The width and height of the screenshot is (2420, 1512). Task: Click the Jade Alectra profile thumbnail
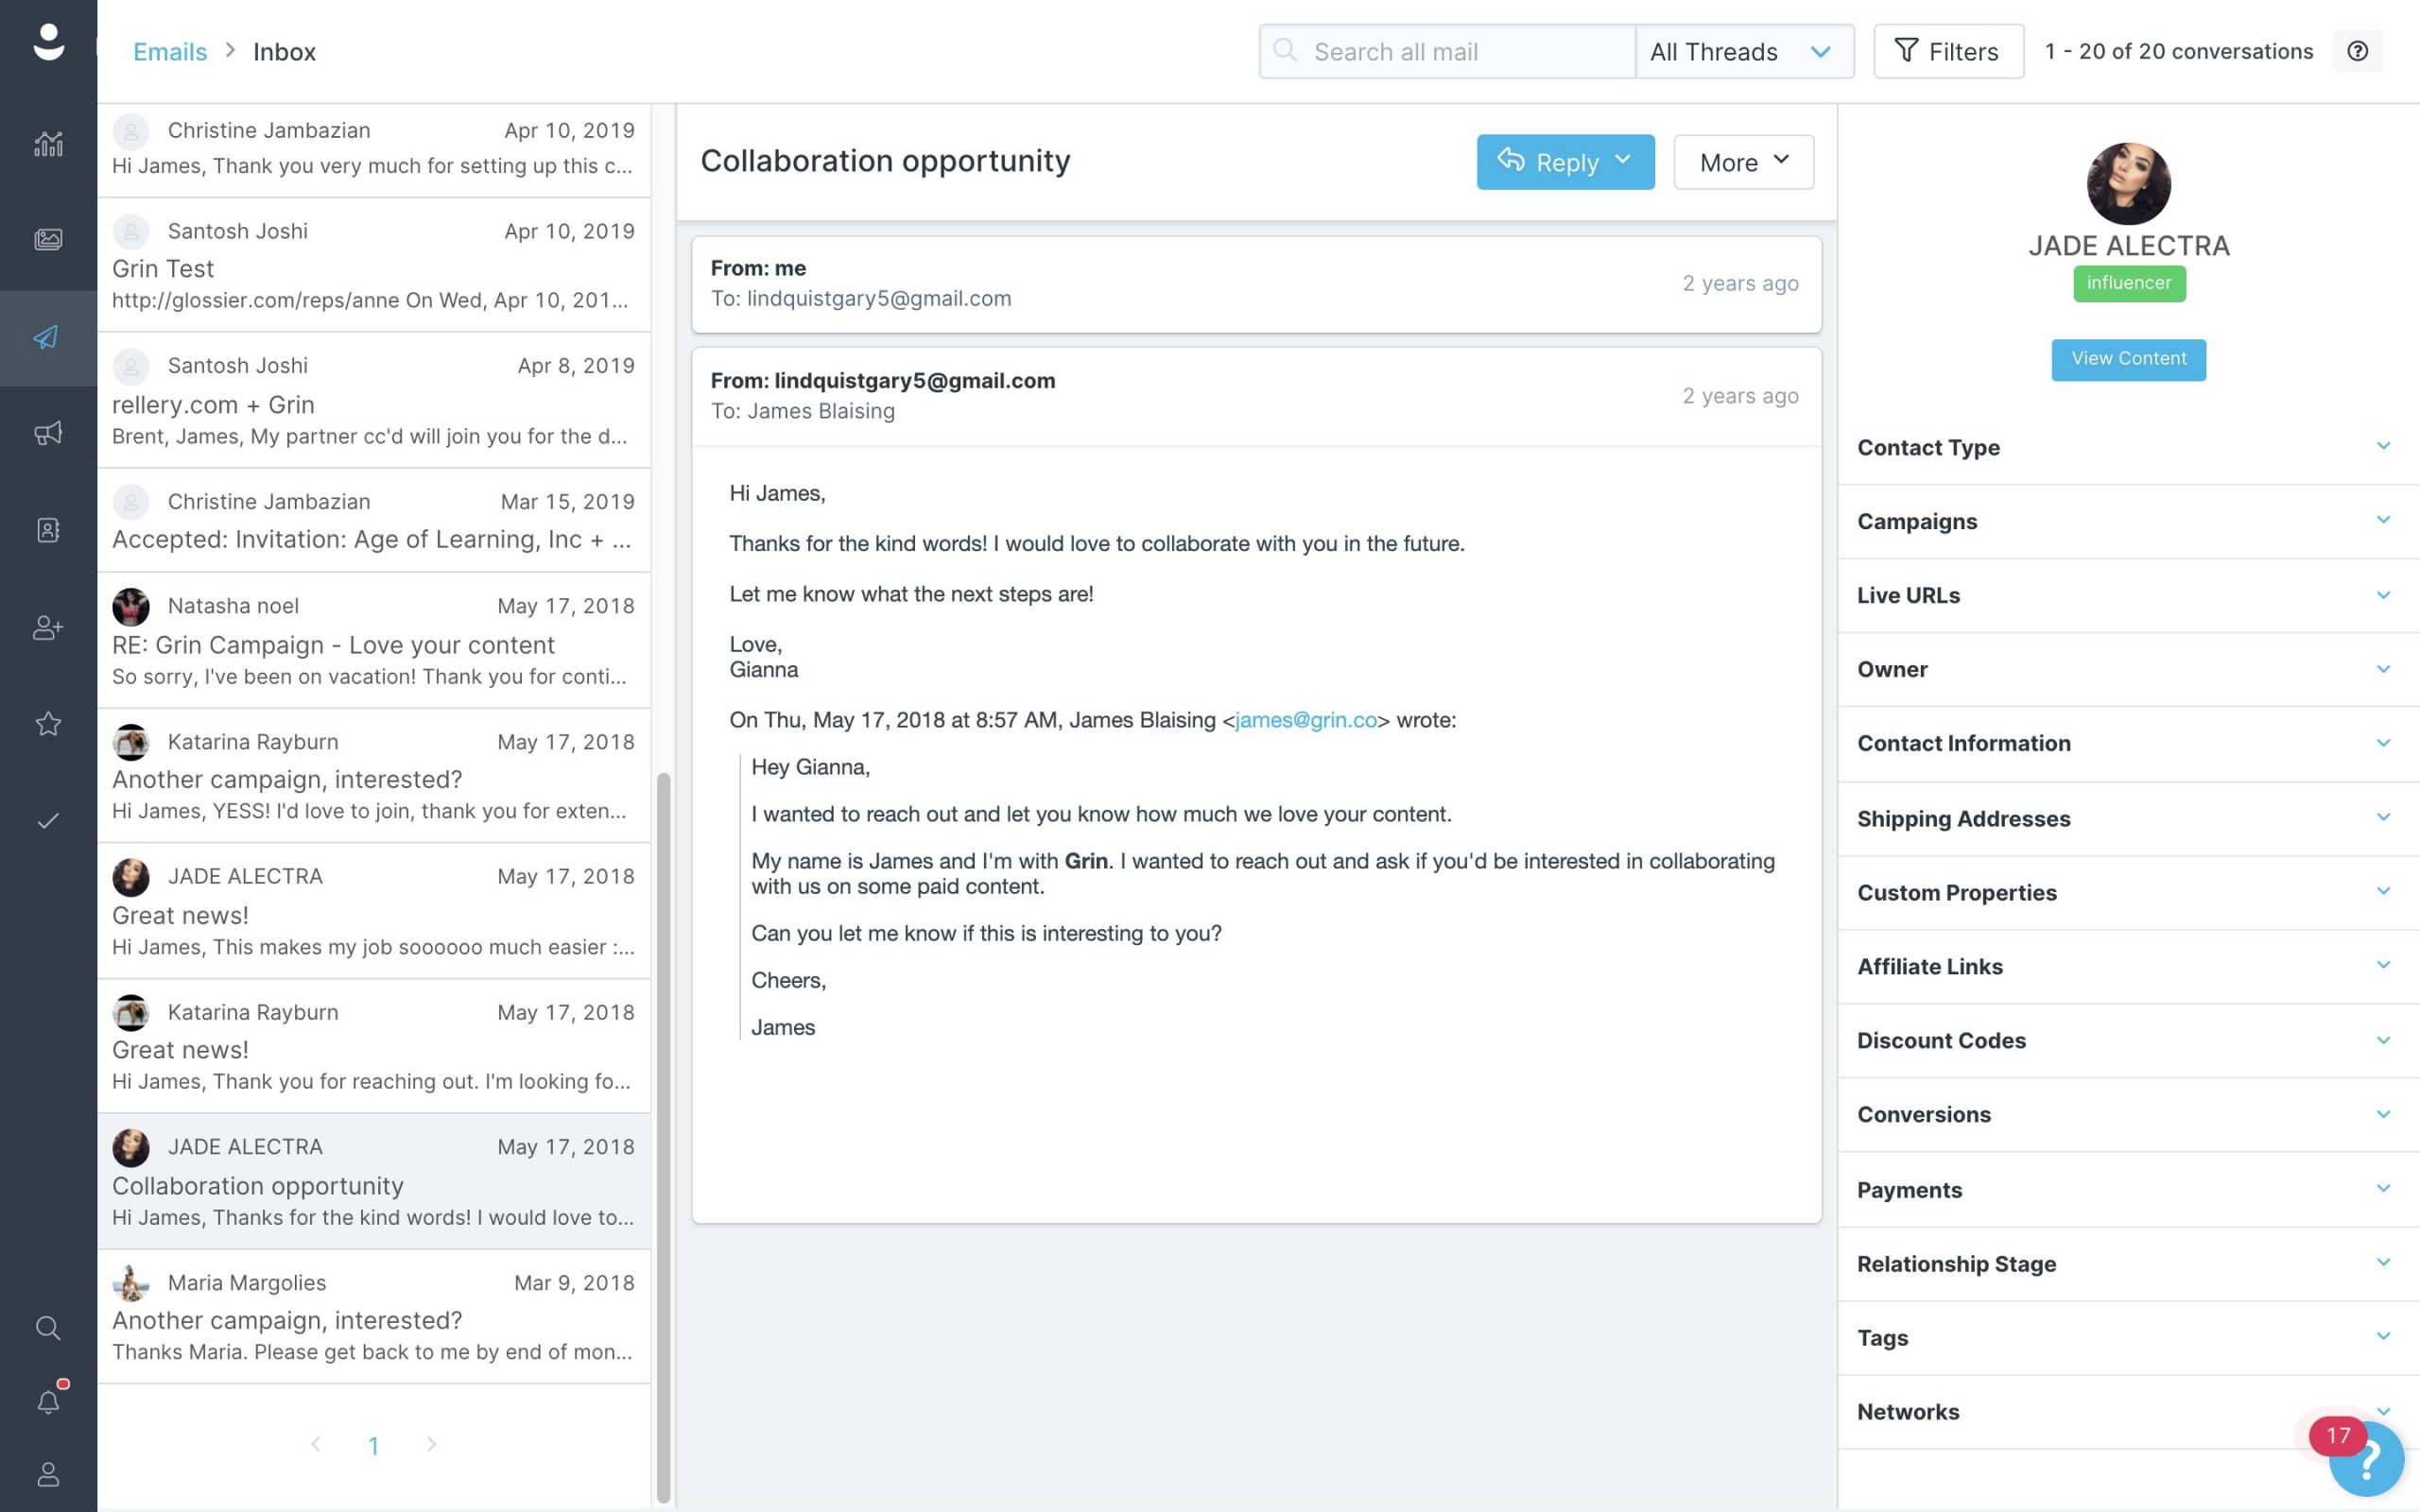2129,183
